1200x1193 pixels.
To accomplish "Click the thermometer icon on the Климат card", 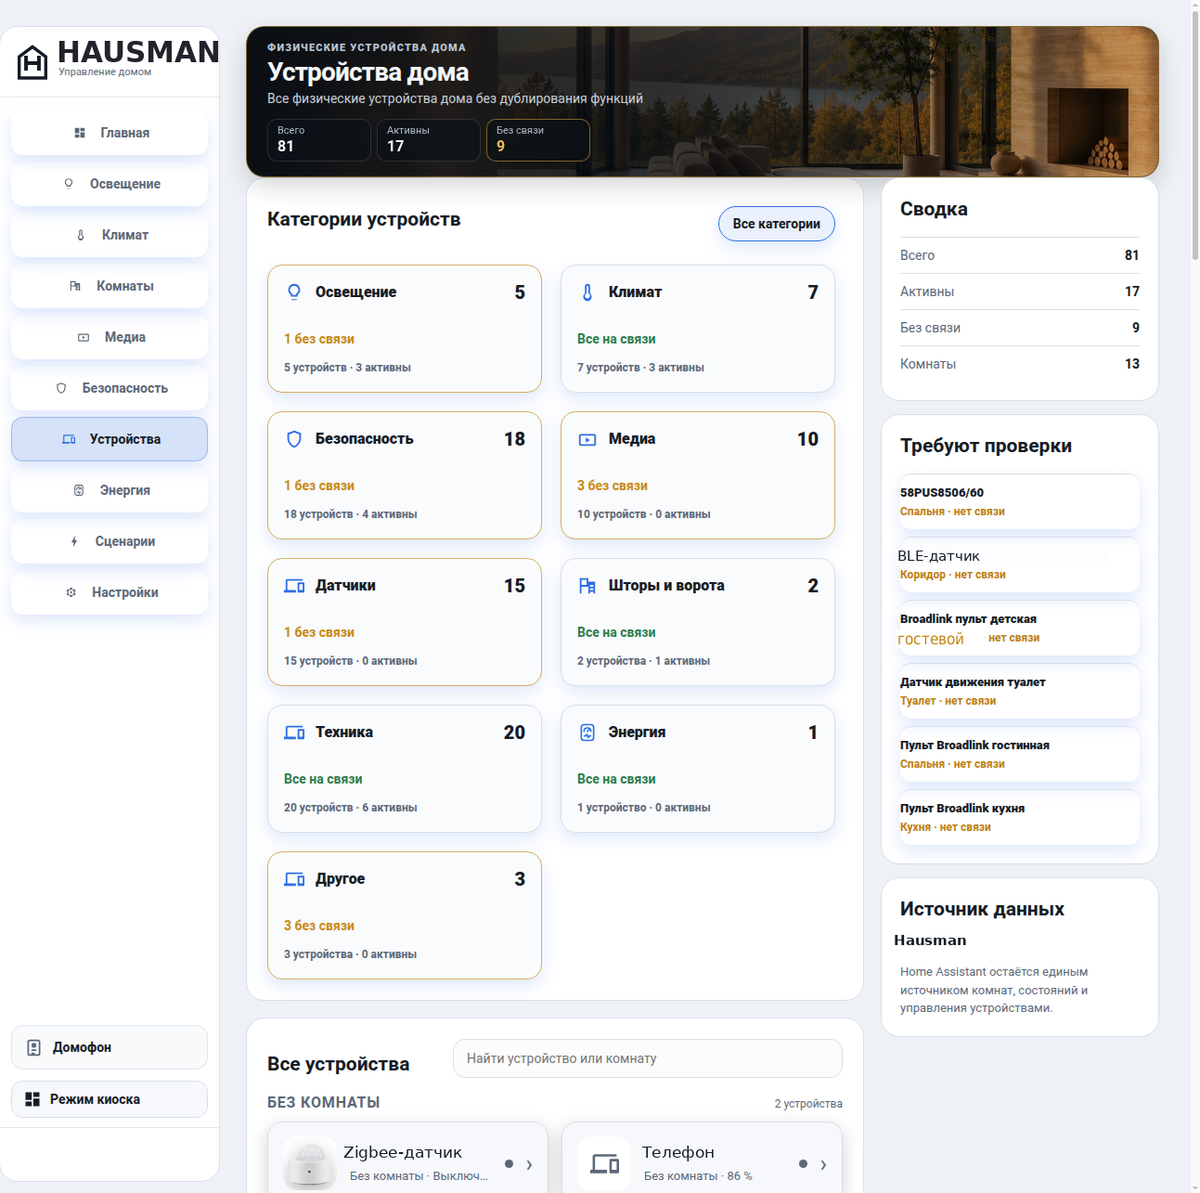I will pos(587,292).
